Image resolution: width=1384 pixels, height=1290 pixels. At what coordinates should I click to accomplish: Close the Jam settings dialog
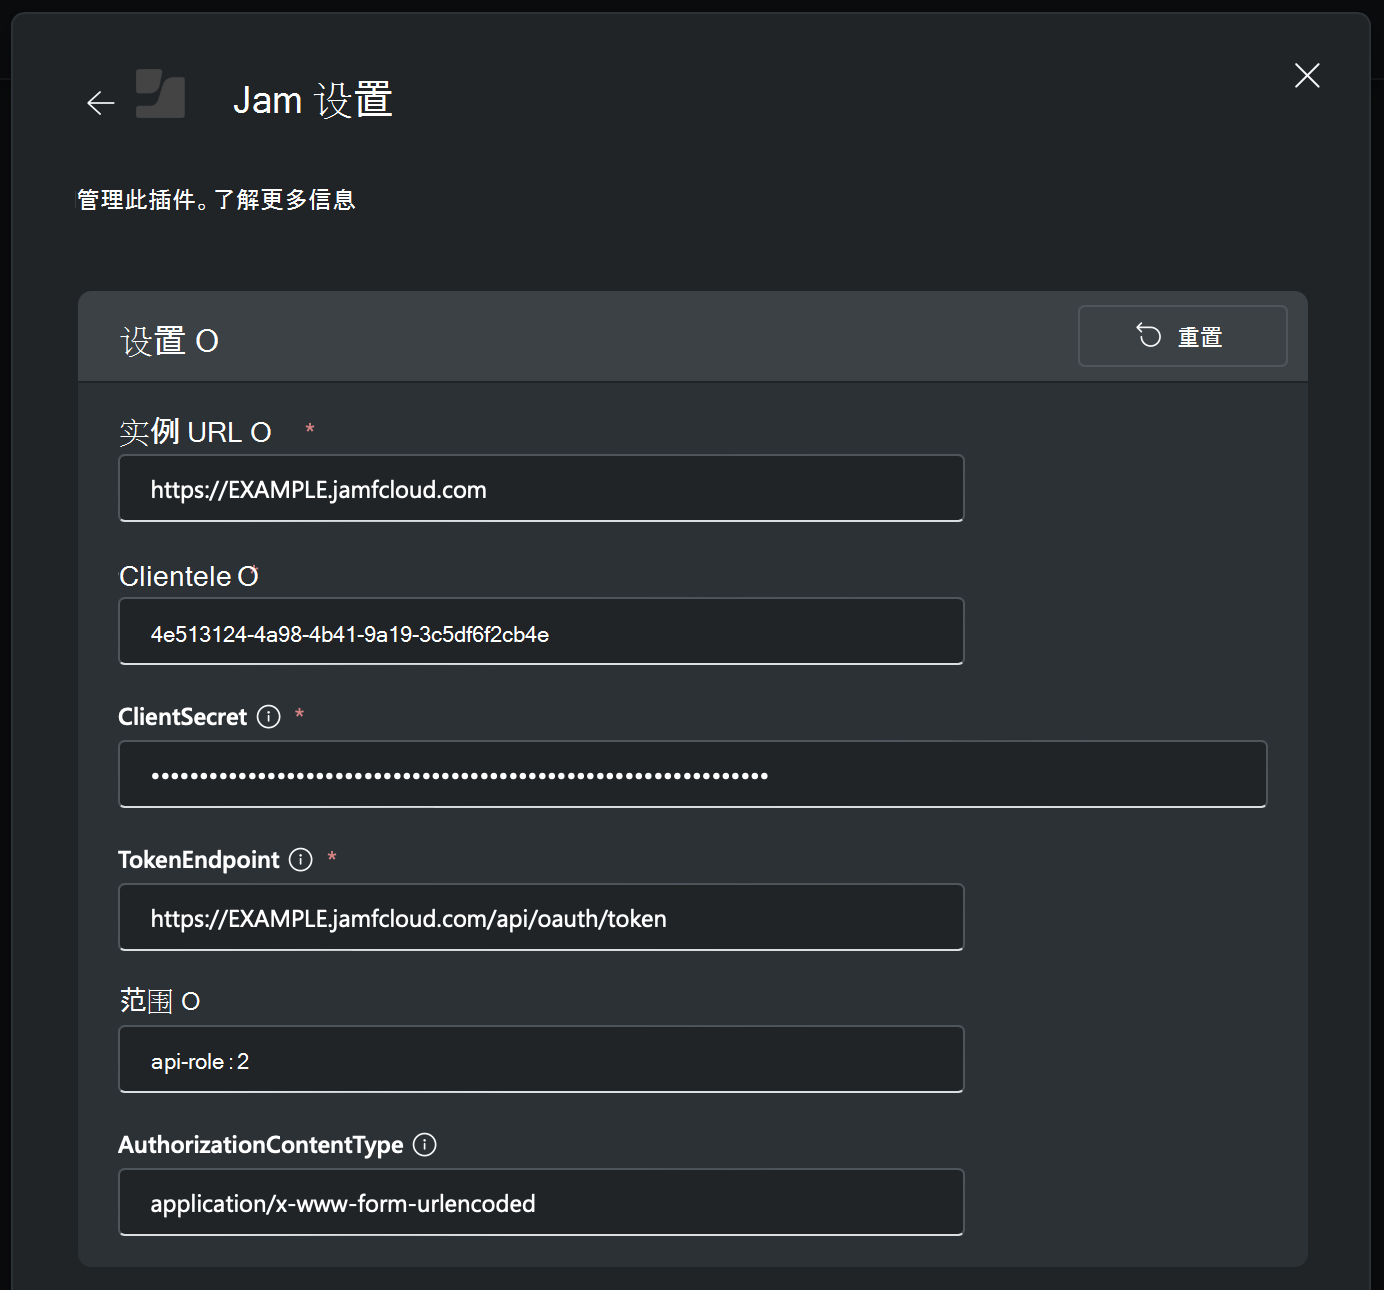pos(1307,76)
